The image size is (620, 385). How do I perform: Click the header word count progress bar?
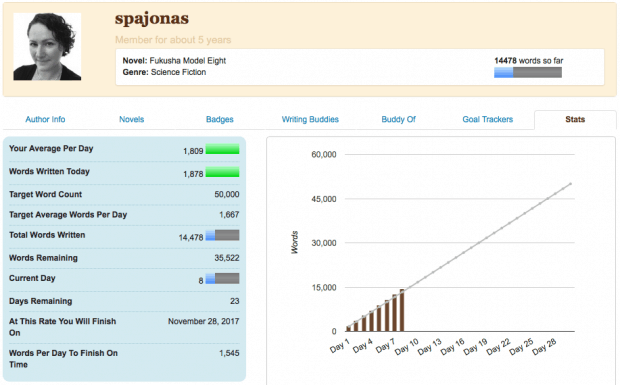tap(527, 72)
